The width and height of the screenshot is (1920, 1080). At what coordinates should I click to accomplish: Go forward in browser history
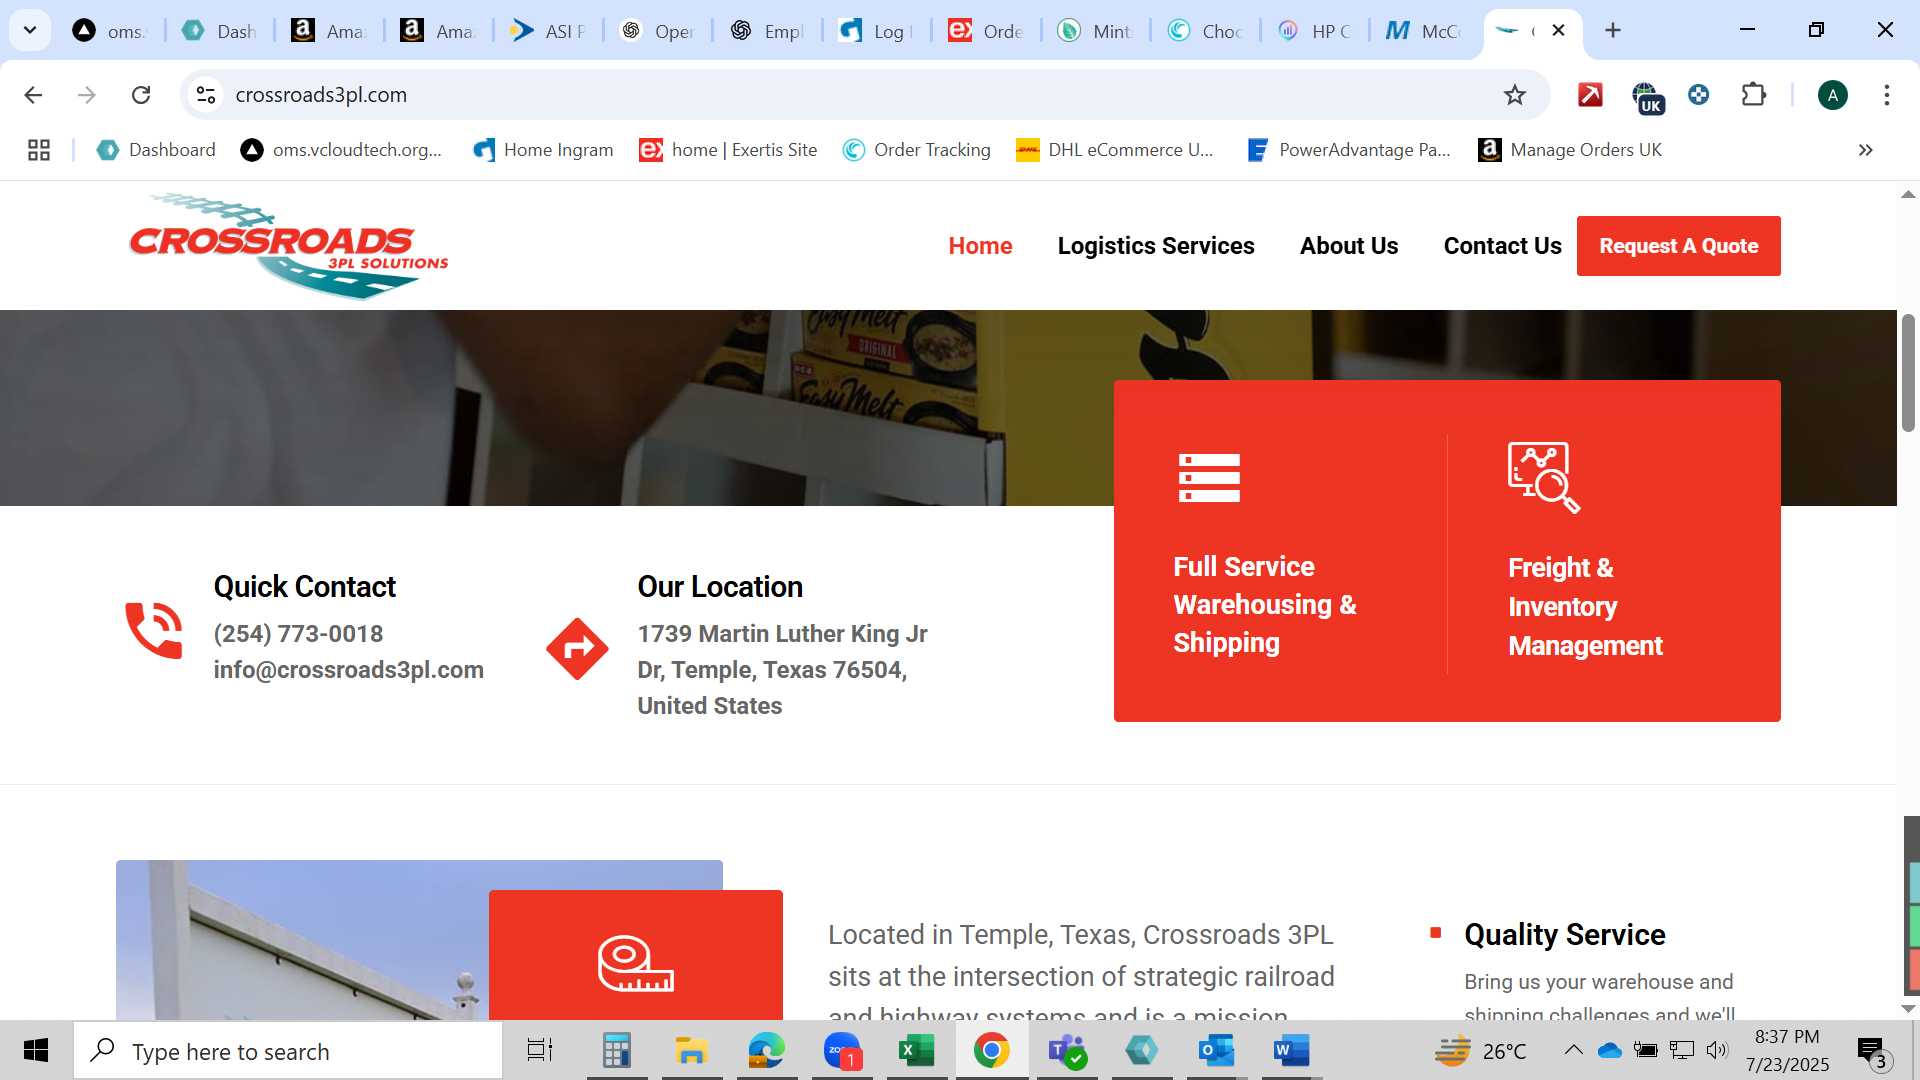87,95
